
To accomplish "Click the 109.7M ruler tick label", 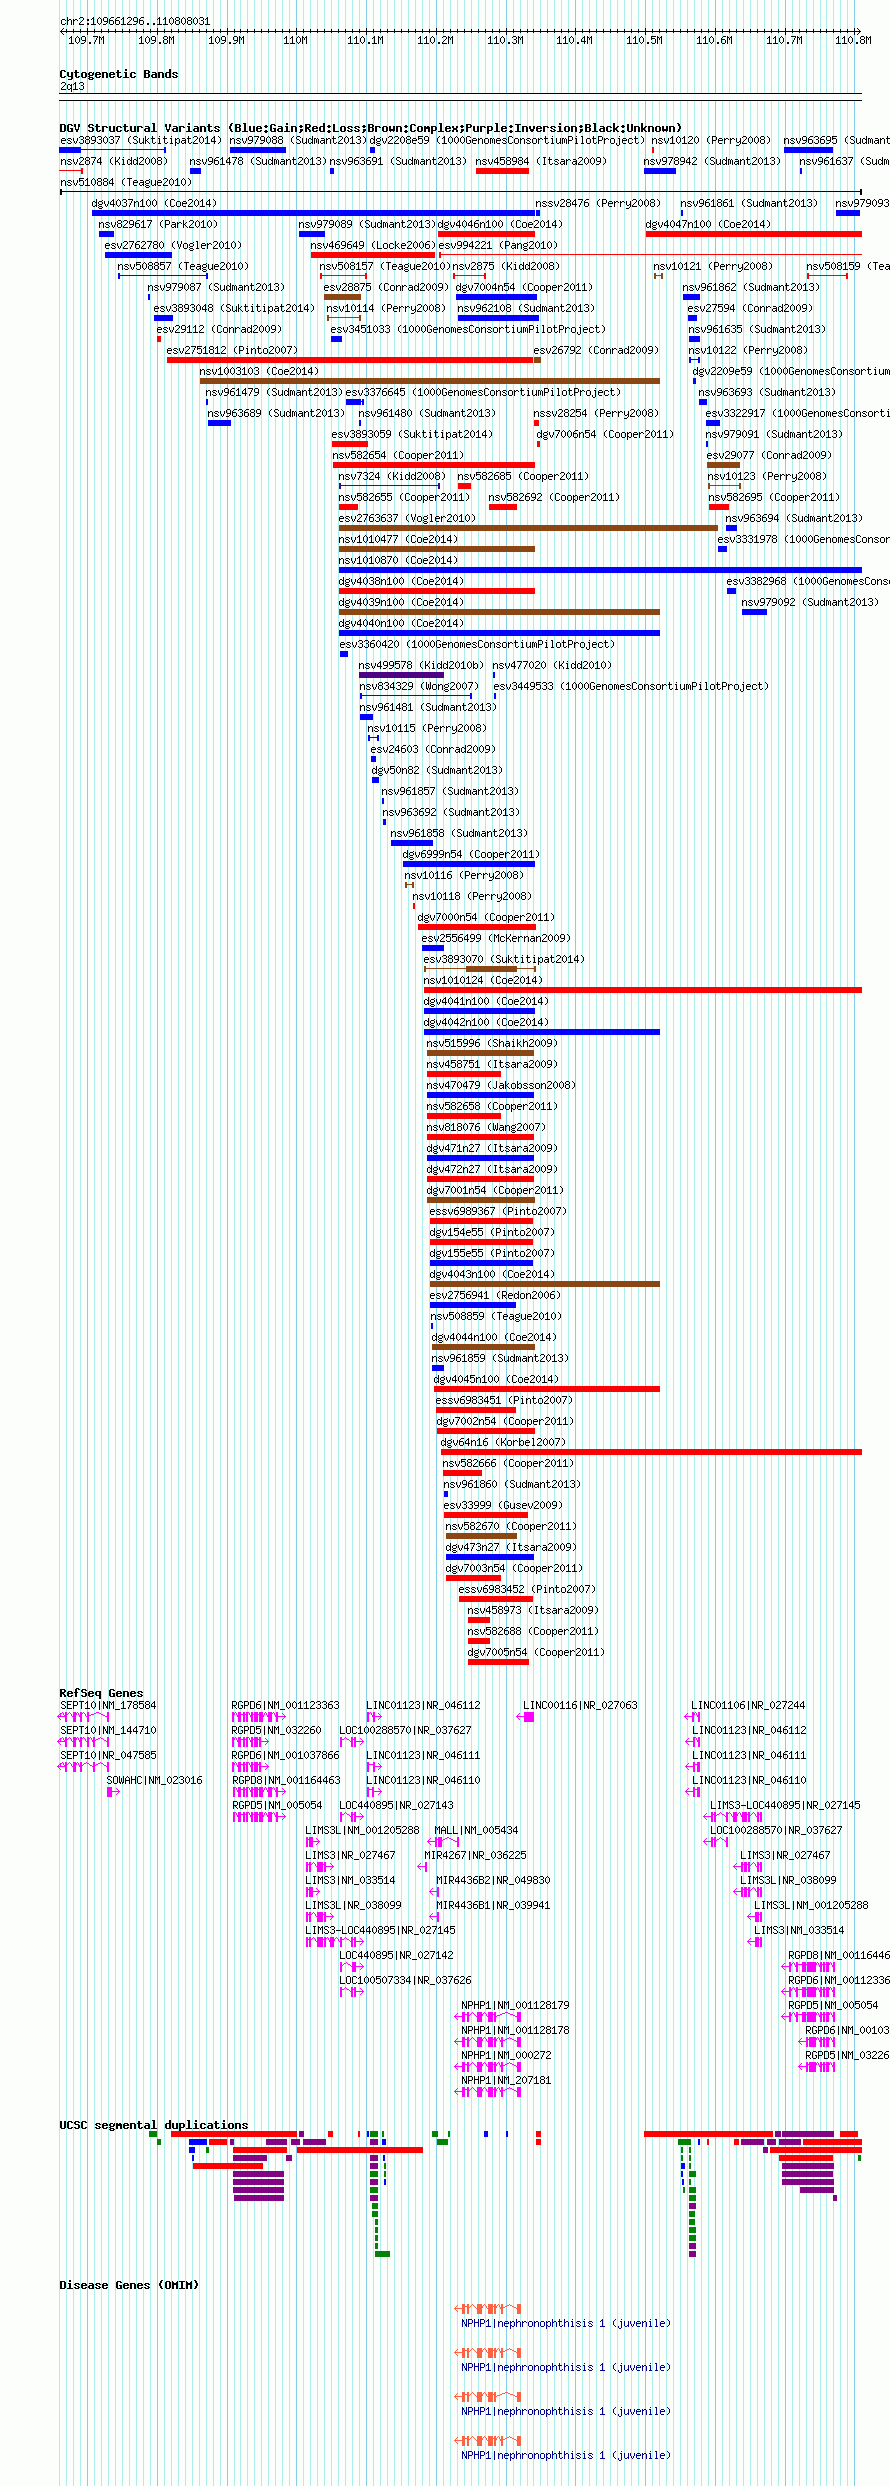I will (x=86, y=40).
